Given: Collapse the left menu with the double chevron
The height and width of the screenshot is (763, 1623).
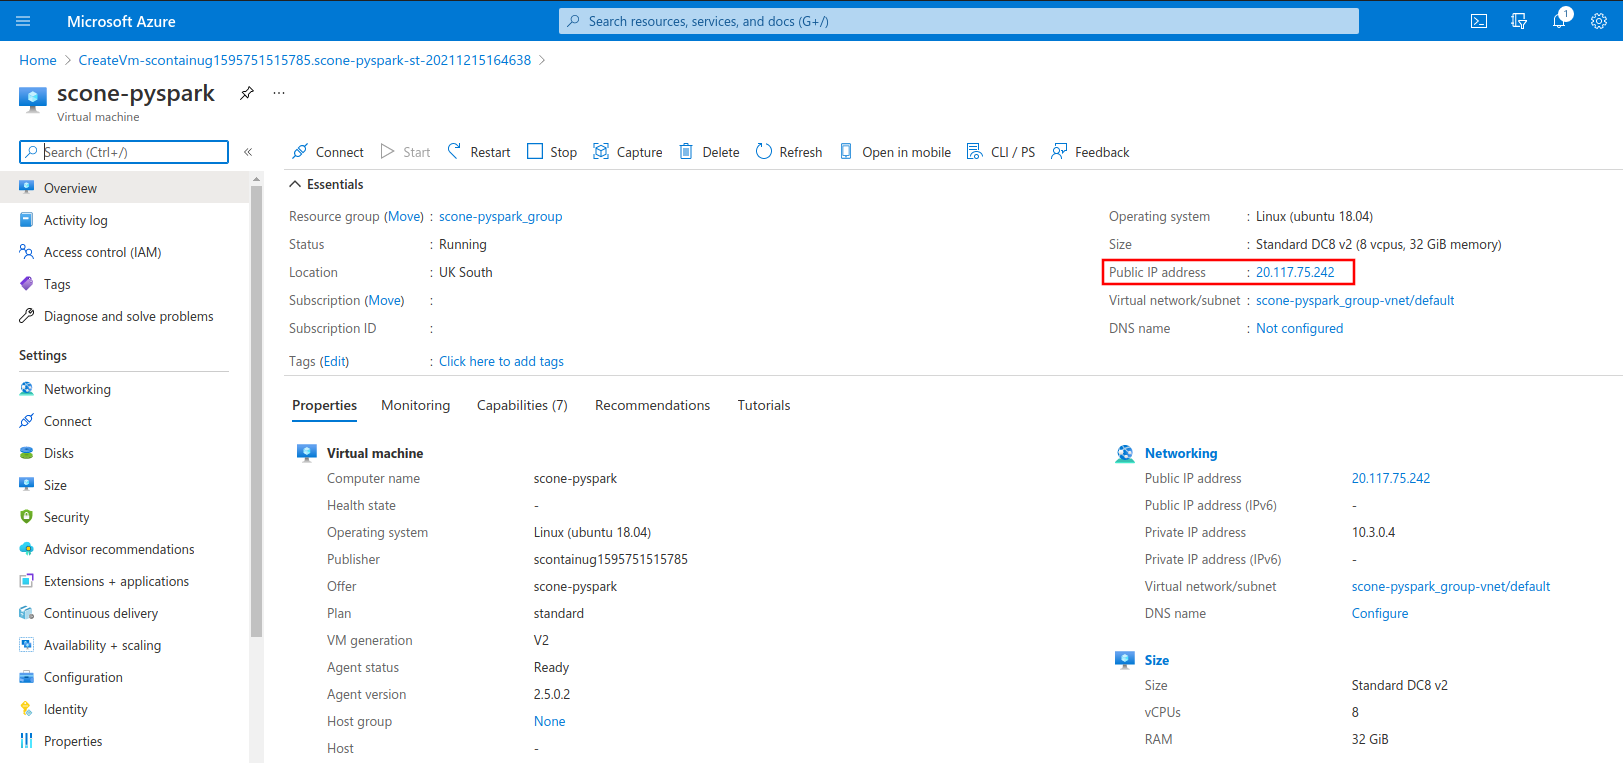Looking at the screenshot, I should (248, 152).
